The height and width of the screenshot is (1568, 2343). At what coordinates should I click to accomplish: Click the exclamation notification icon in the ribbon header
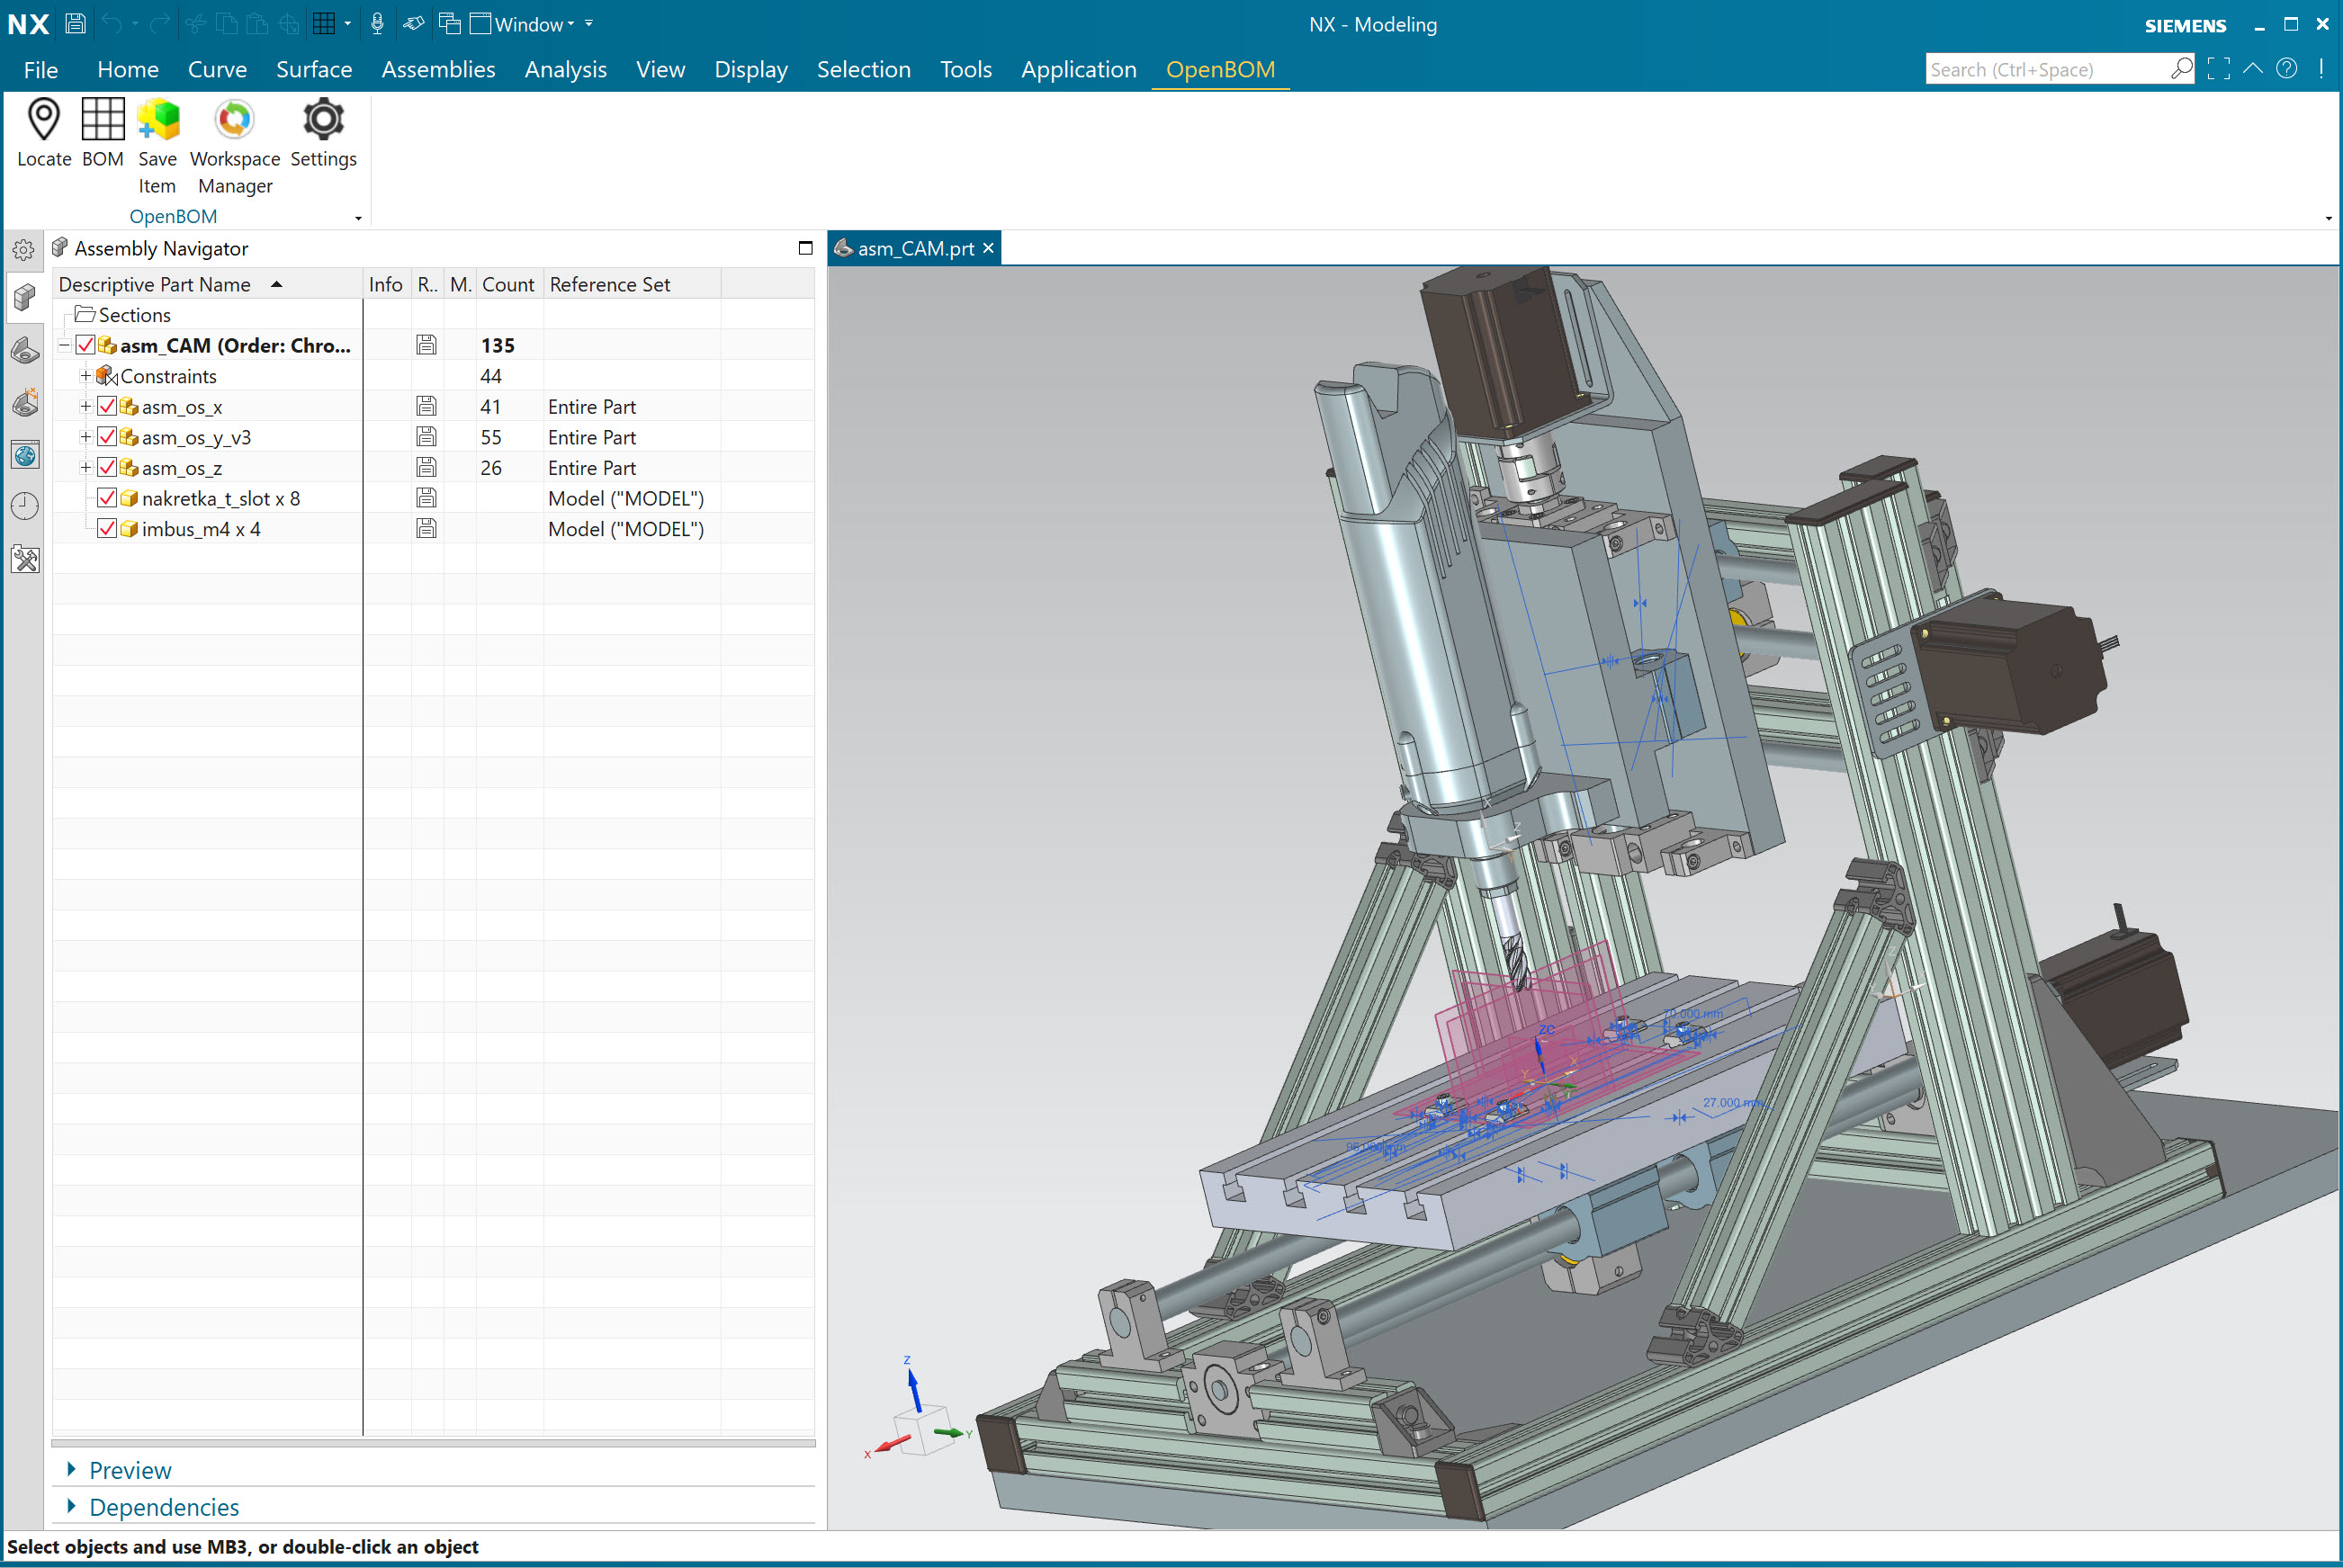(x=2321, y=69)
